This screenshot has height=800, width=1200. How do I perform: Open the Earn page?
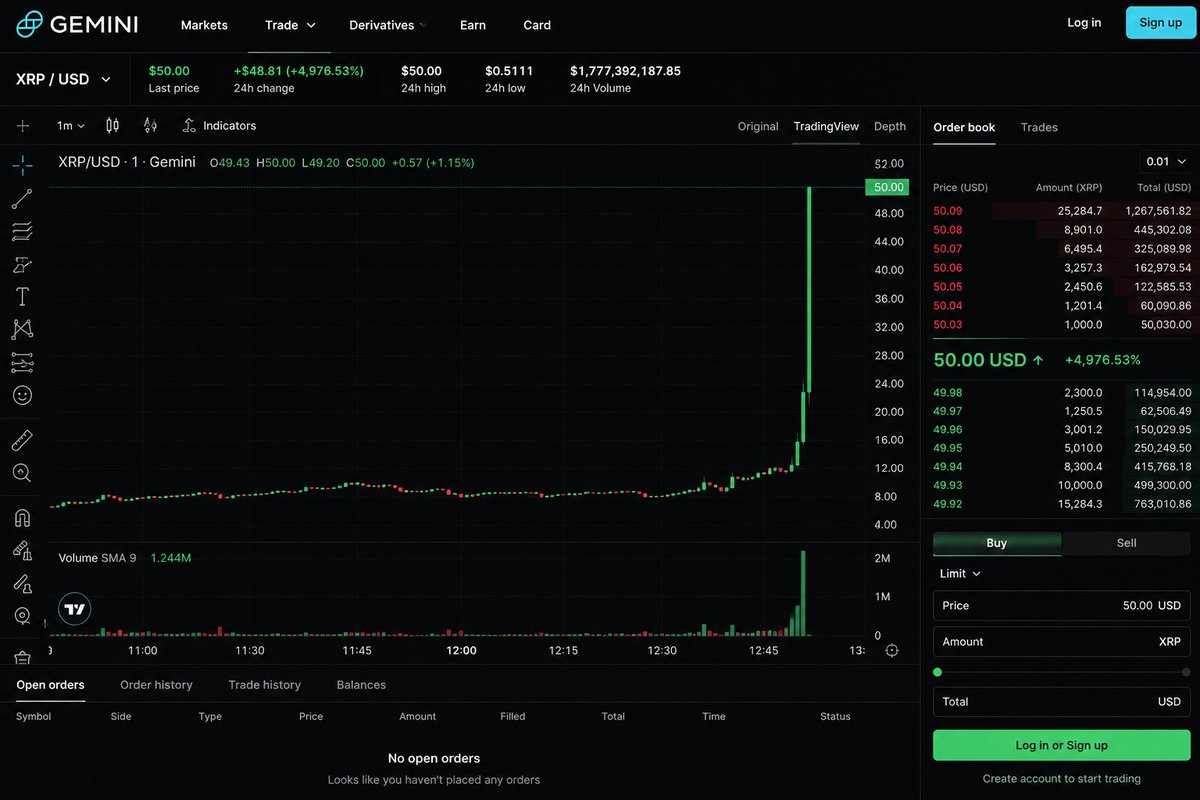[x=473, y=25]
